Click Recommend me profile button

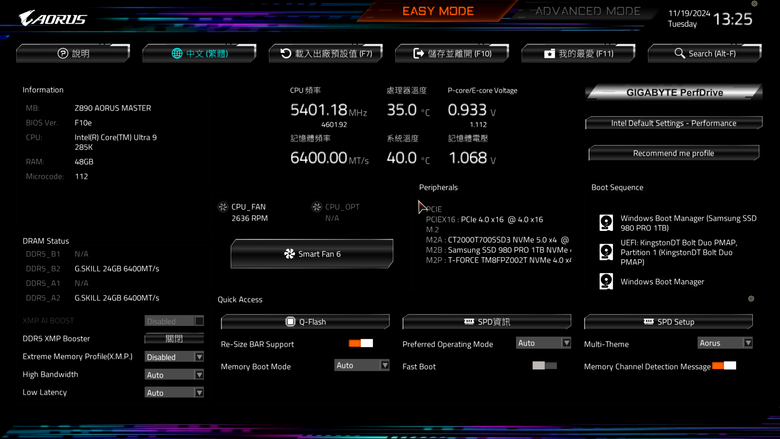point(674,153)
